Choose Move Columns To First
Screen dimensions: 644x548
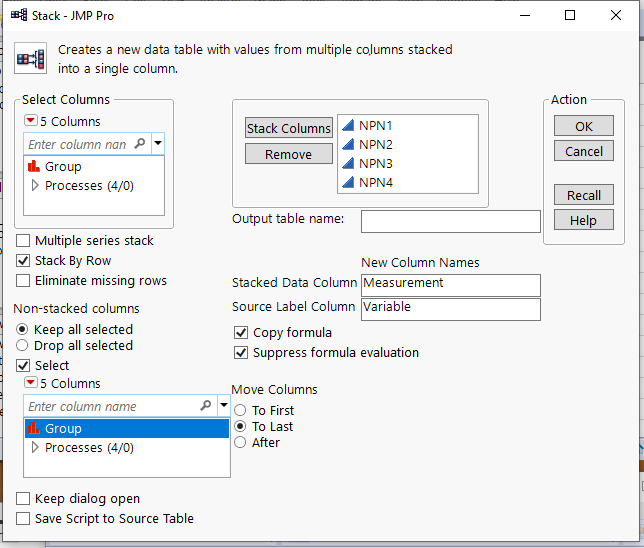point(240,411)
